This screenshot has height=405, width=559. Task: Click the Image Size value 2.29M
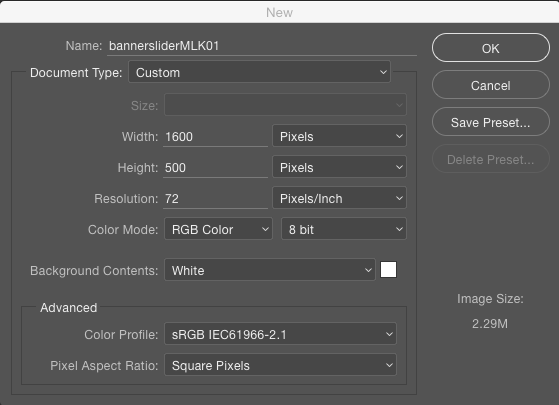(x=490, y=324)
